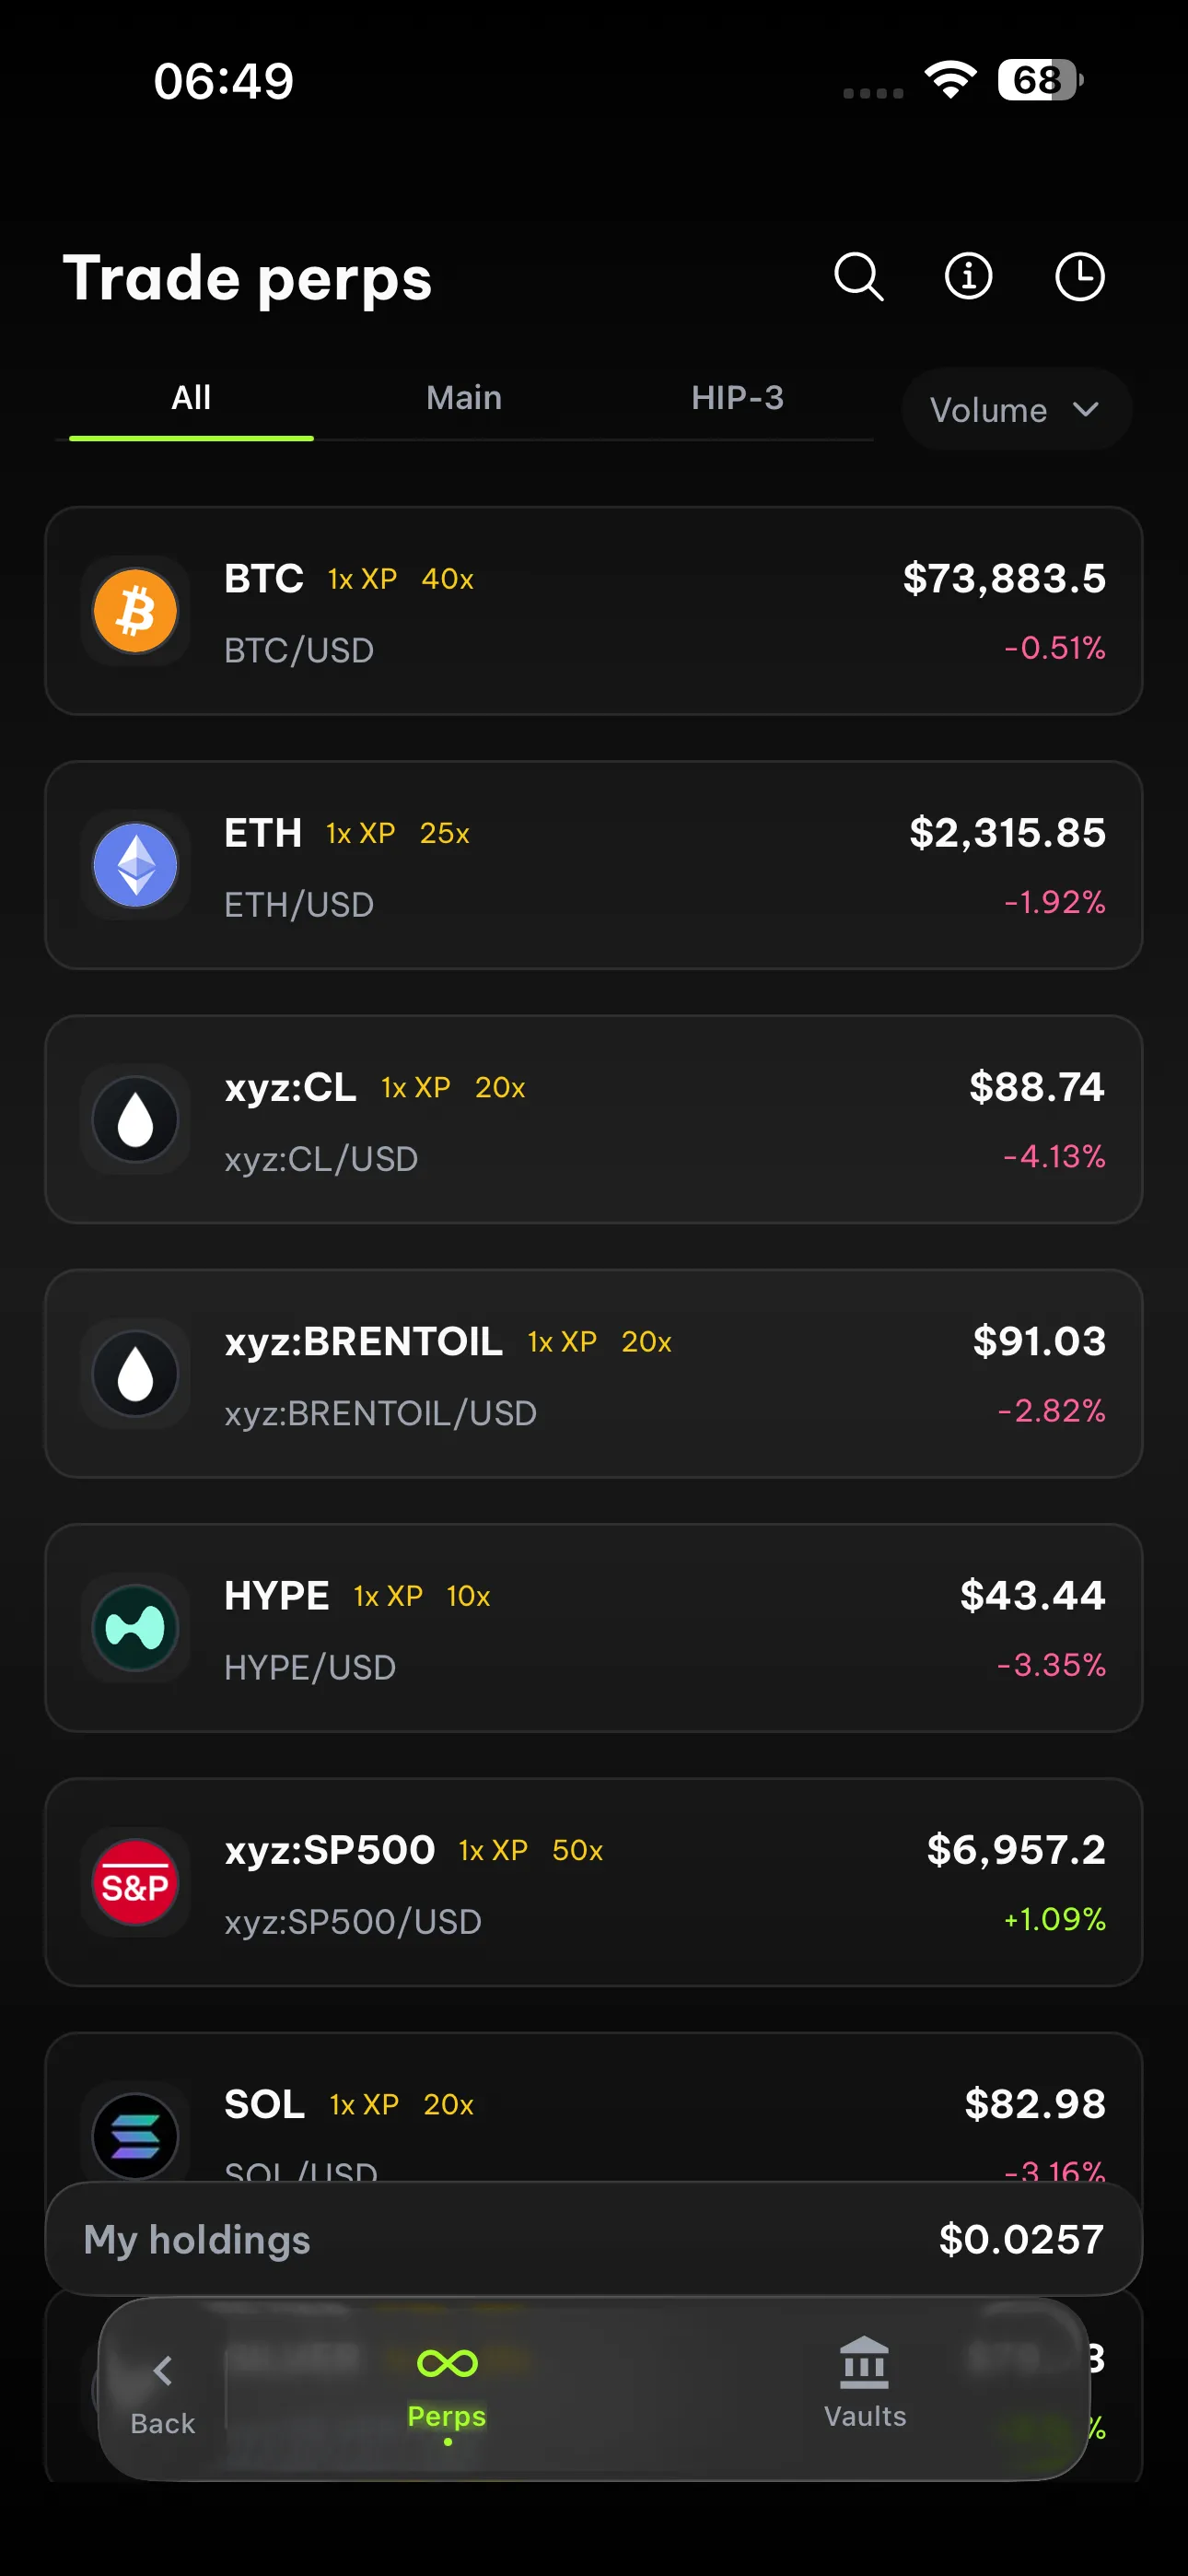Tap the Ethereum diamond icon
Image resolution: width=1188 pixels, height=2576 pixels.
tap(135, 865)
